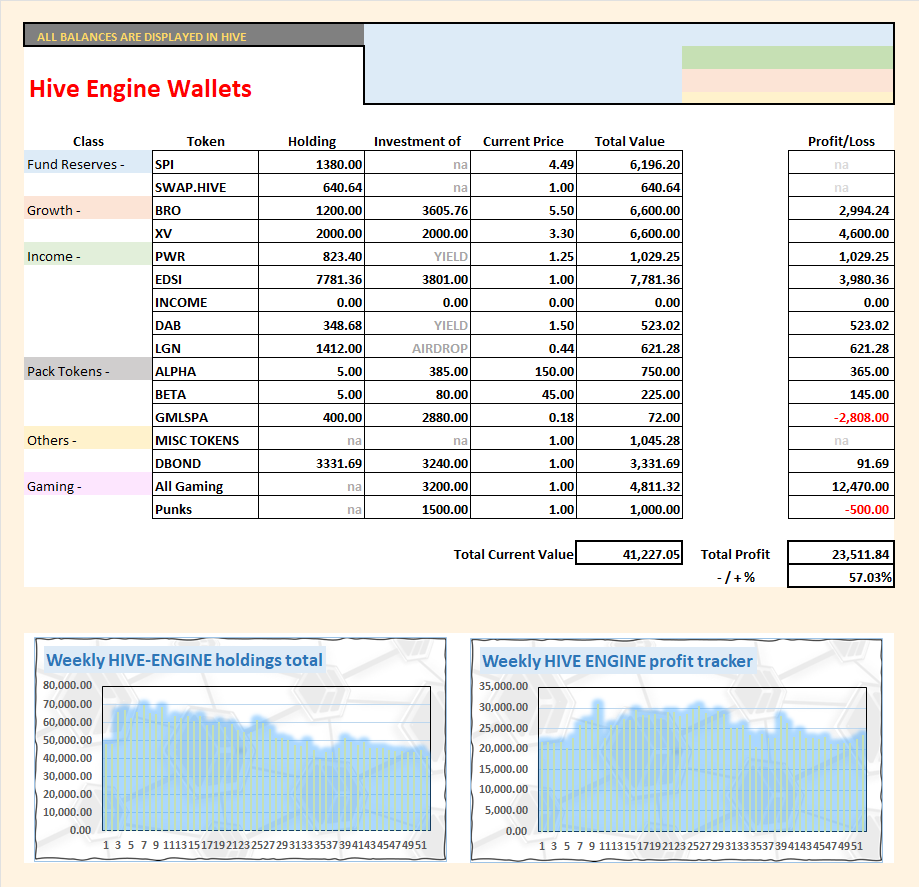The width and height of the screenshot is (919, 887).
Task: Select the green color bar in header
Action: click(787, 57)
